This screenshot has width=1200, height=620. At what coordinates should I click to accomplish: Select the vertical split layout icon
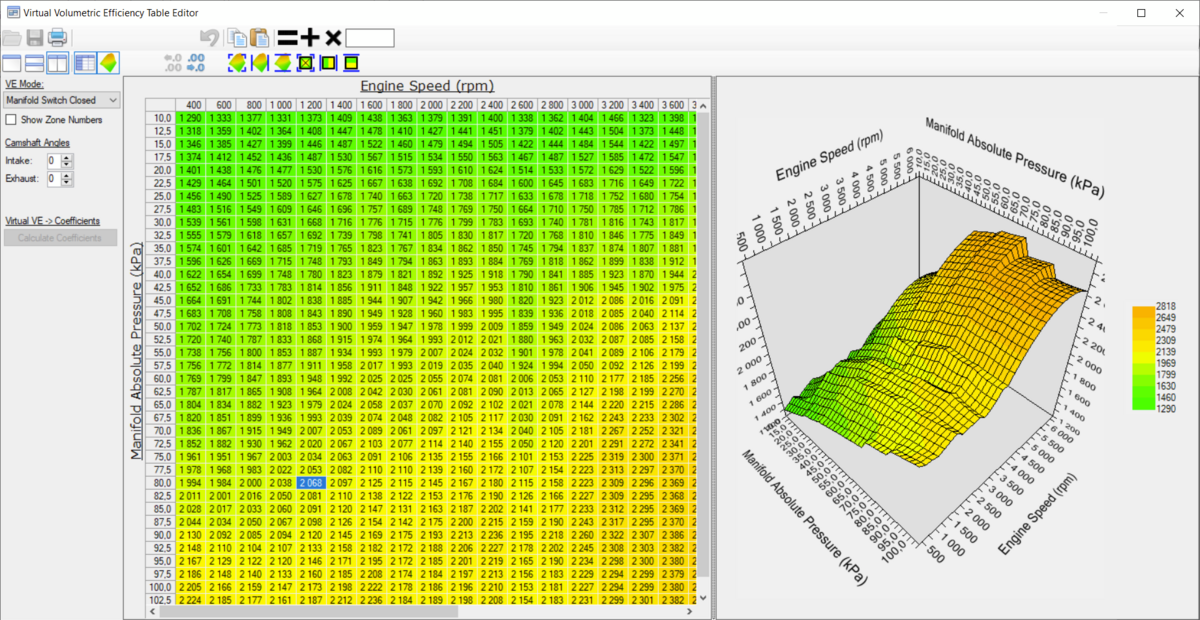[58, 63]
